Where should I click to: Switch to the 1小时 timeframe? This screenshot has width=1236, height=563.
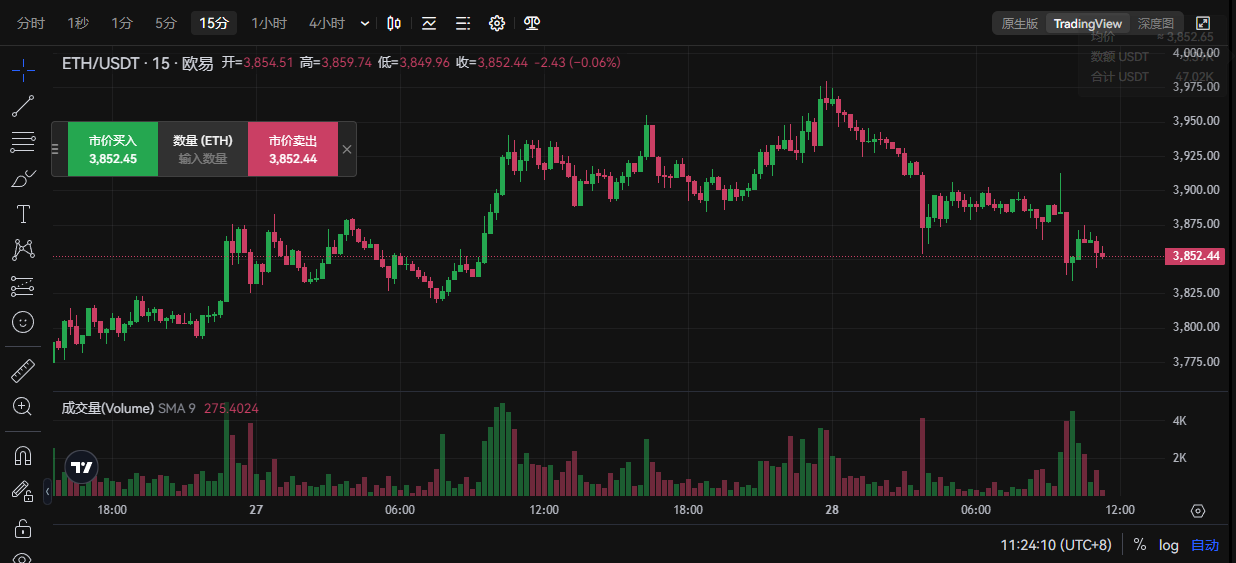269,23
